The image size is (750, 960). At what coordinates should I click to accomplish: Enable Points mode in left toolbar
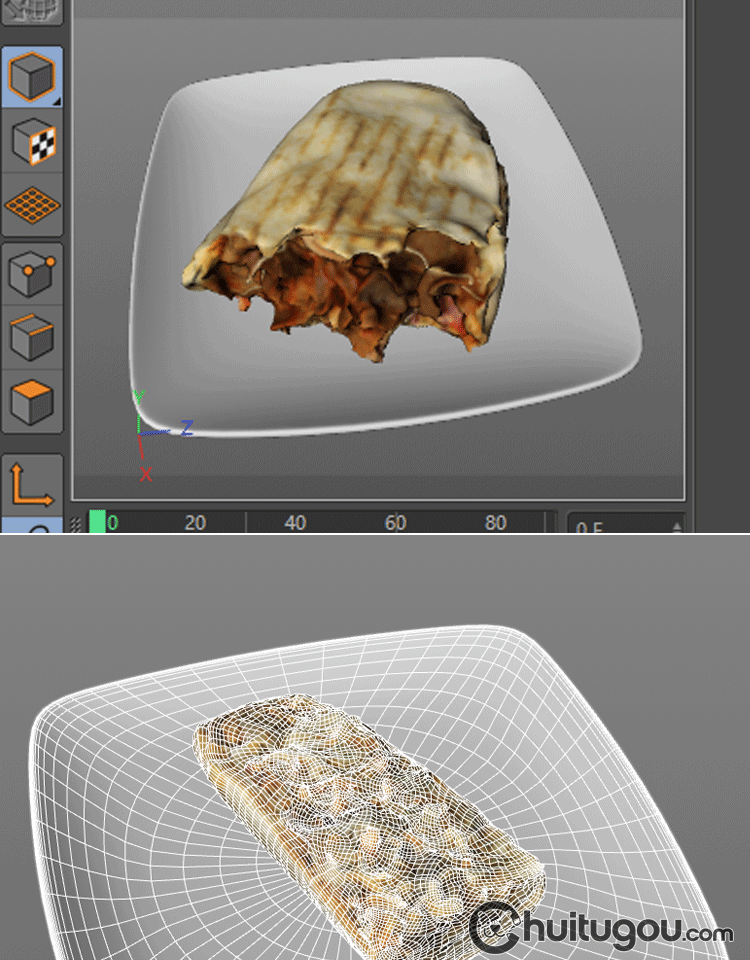(32, 274)
